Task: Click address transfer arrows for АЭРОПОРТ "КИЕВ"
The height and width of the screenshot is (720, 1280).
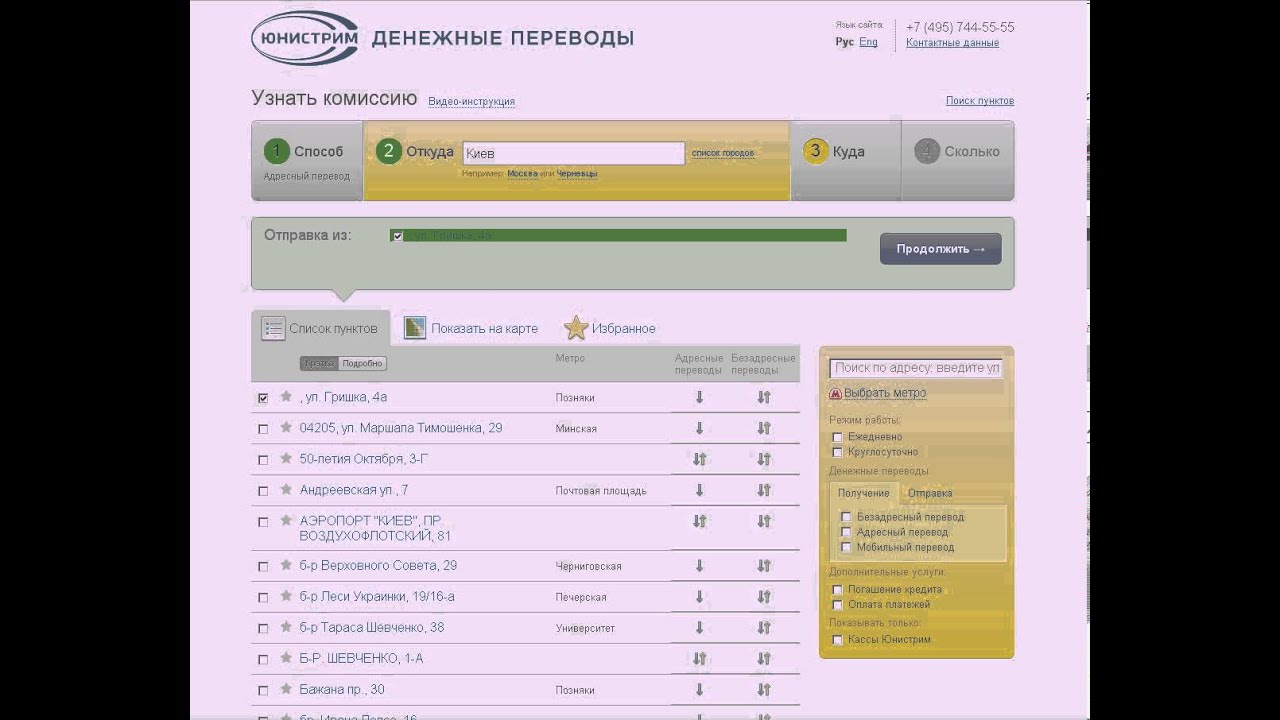Action: (x=699, y=521)
